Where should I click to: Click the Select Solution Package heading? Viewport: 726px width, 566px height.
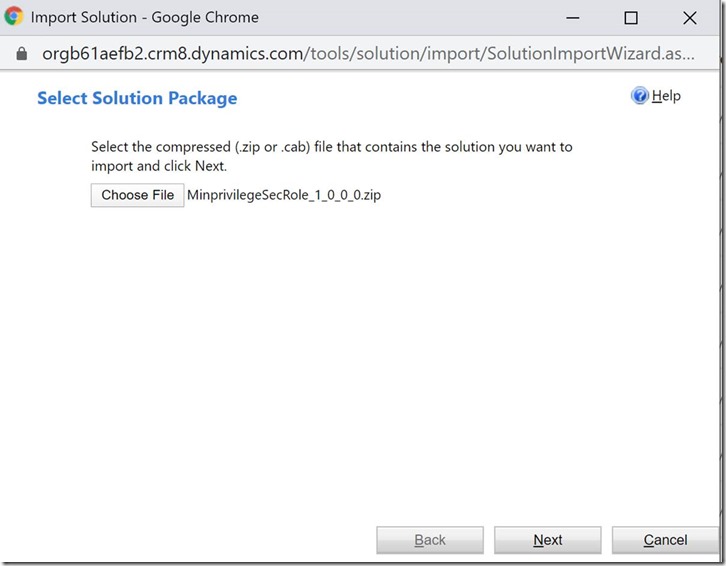tap(137, 98)
